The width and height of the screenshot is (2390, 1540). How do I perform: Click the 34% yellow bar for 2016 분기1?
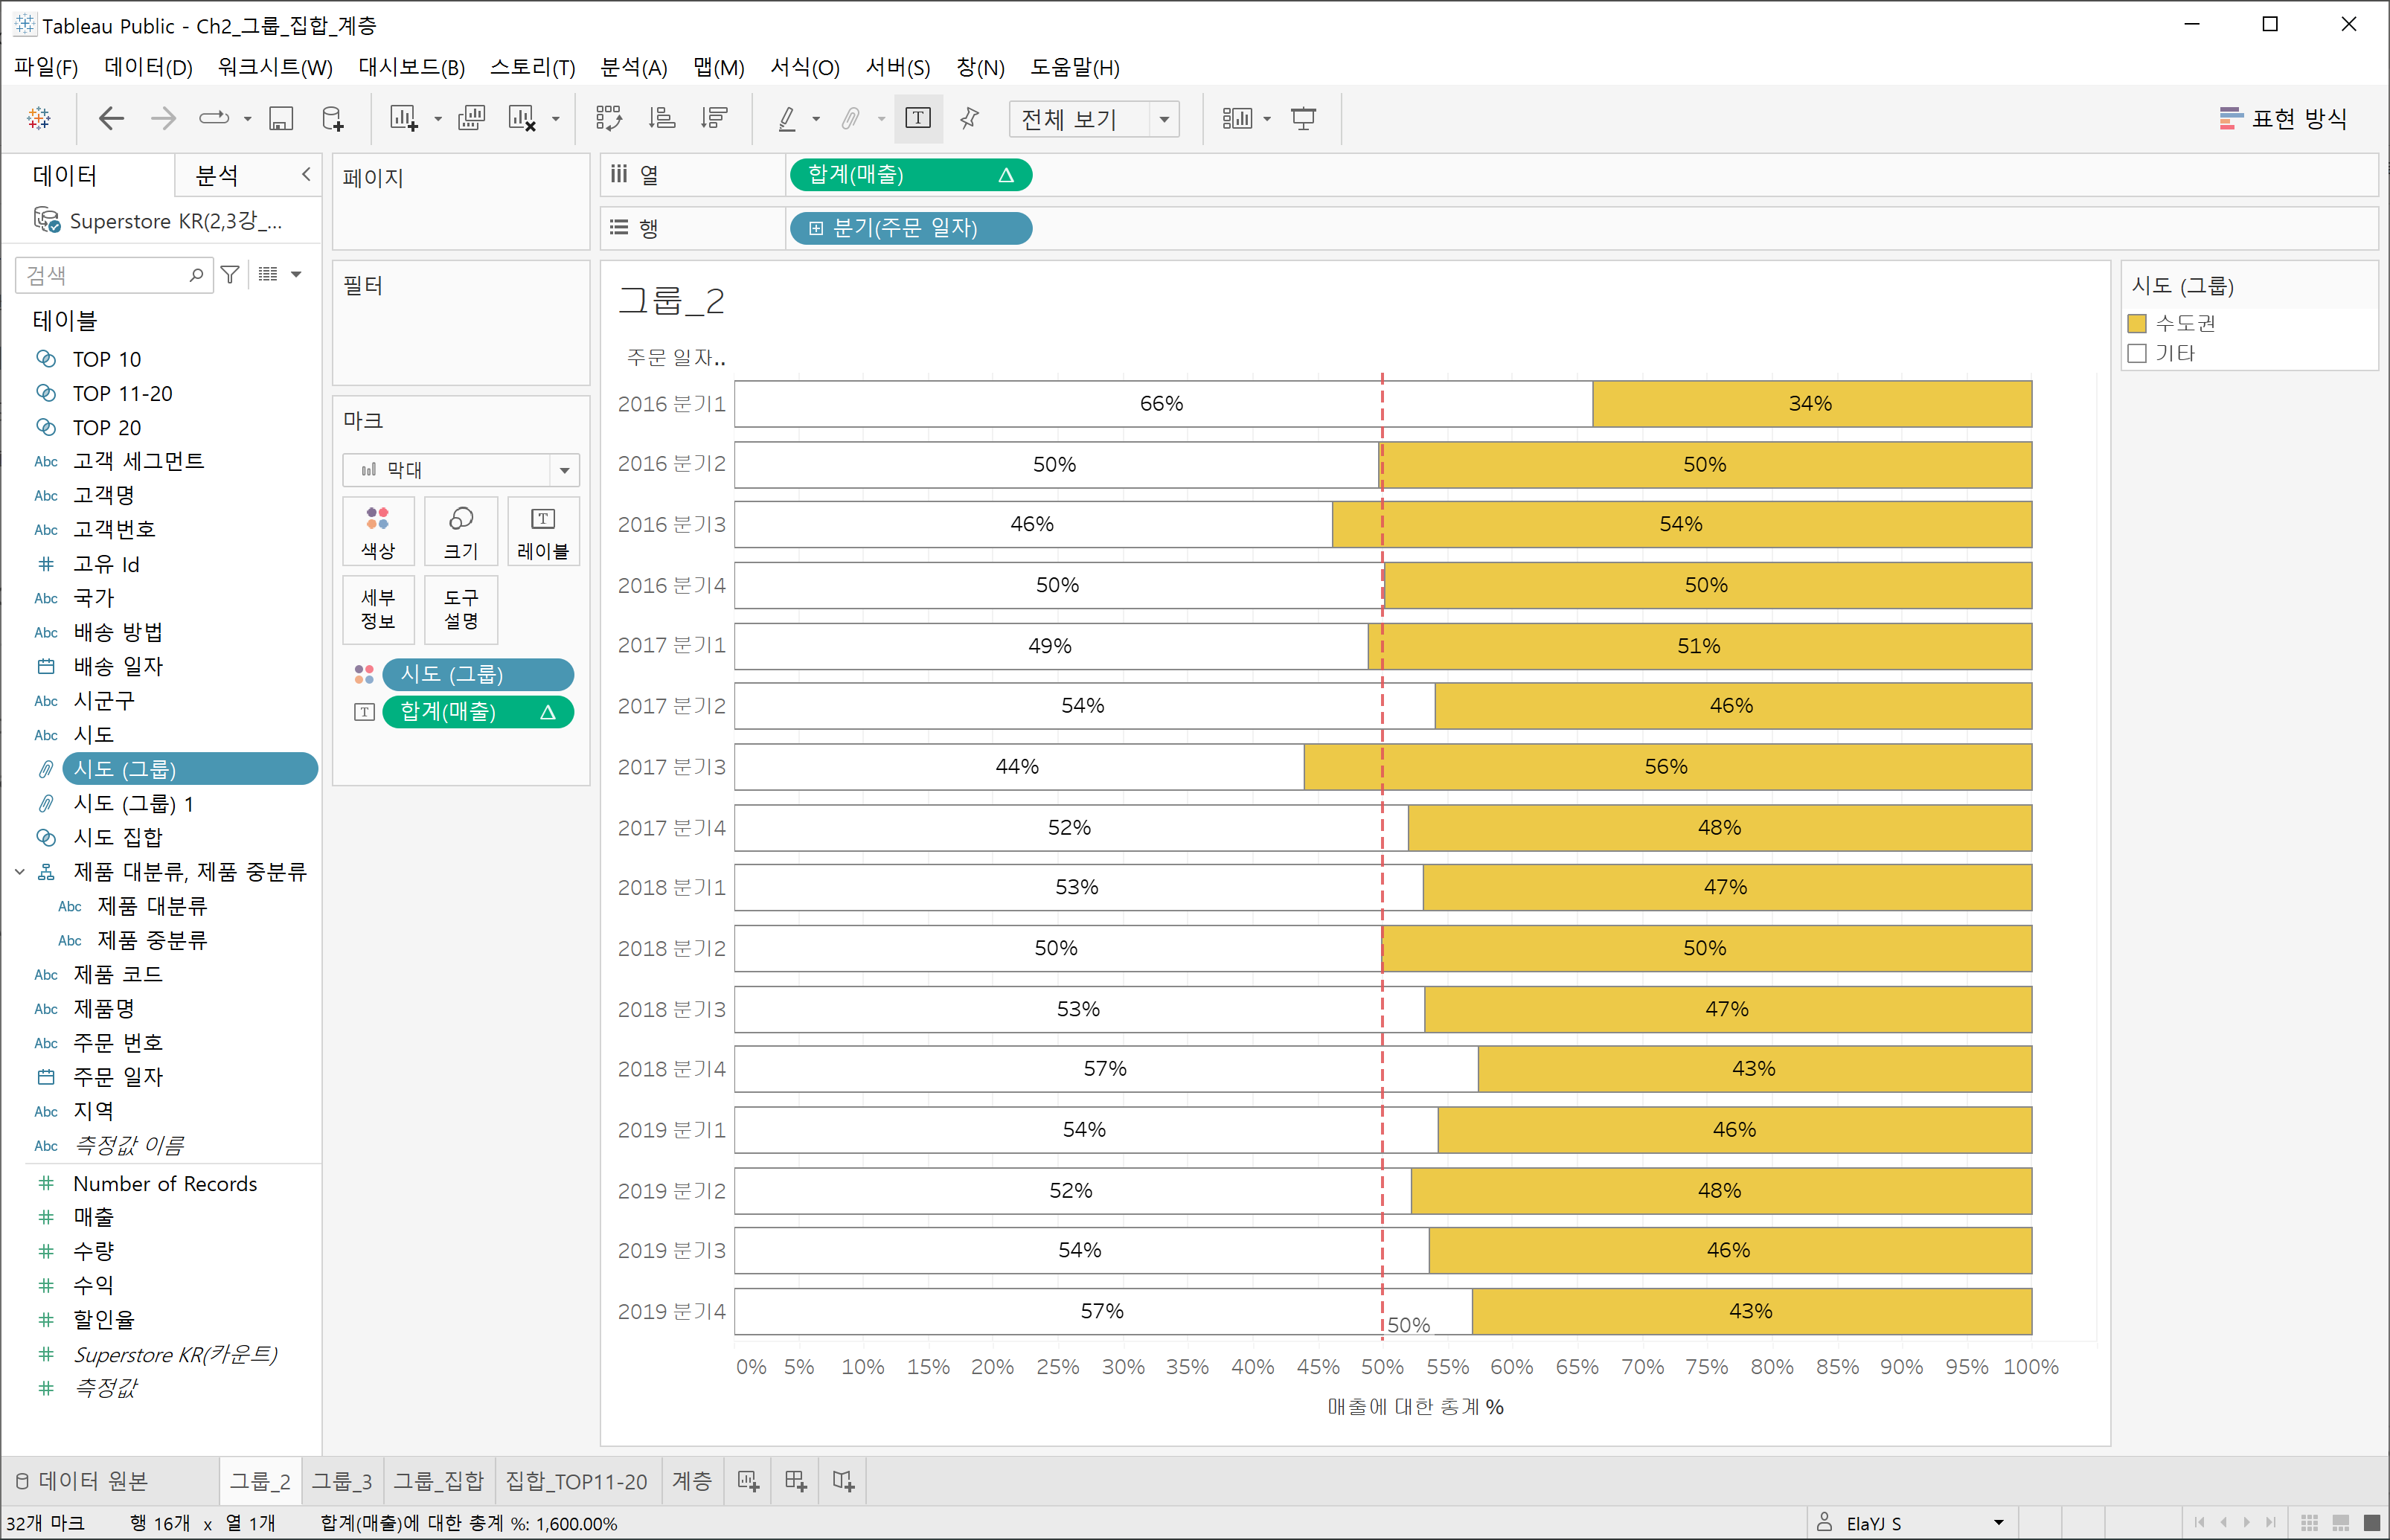click(1811, 404)
